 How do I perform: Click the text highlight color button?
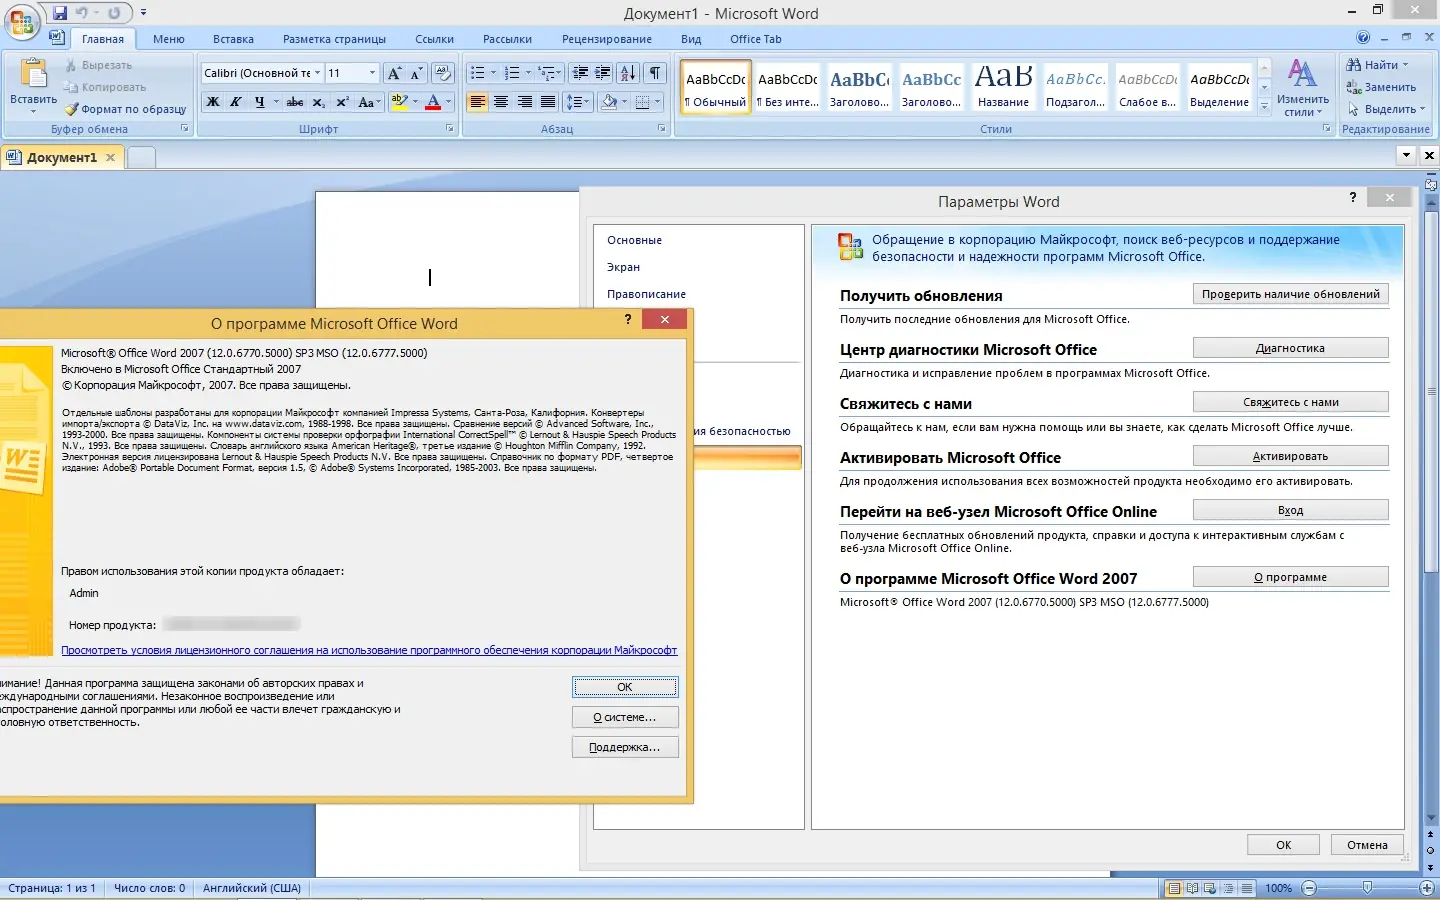click(399, 102)
